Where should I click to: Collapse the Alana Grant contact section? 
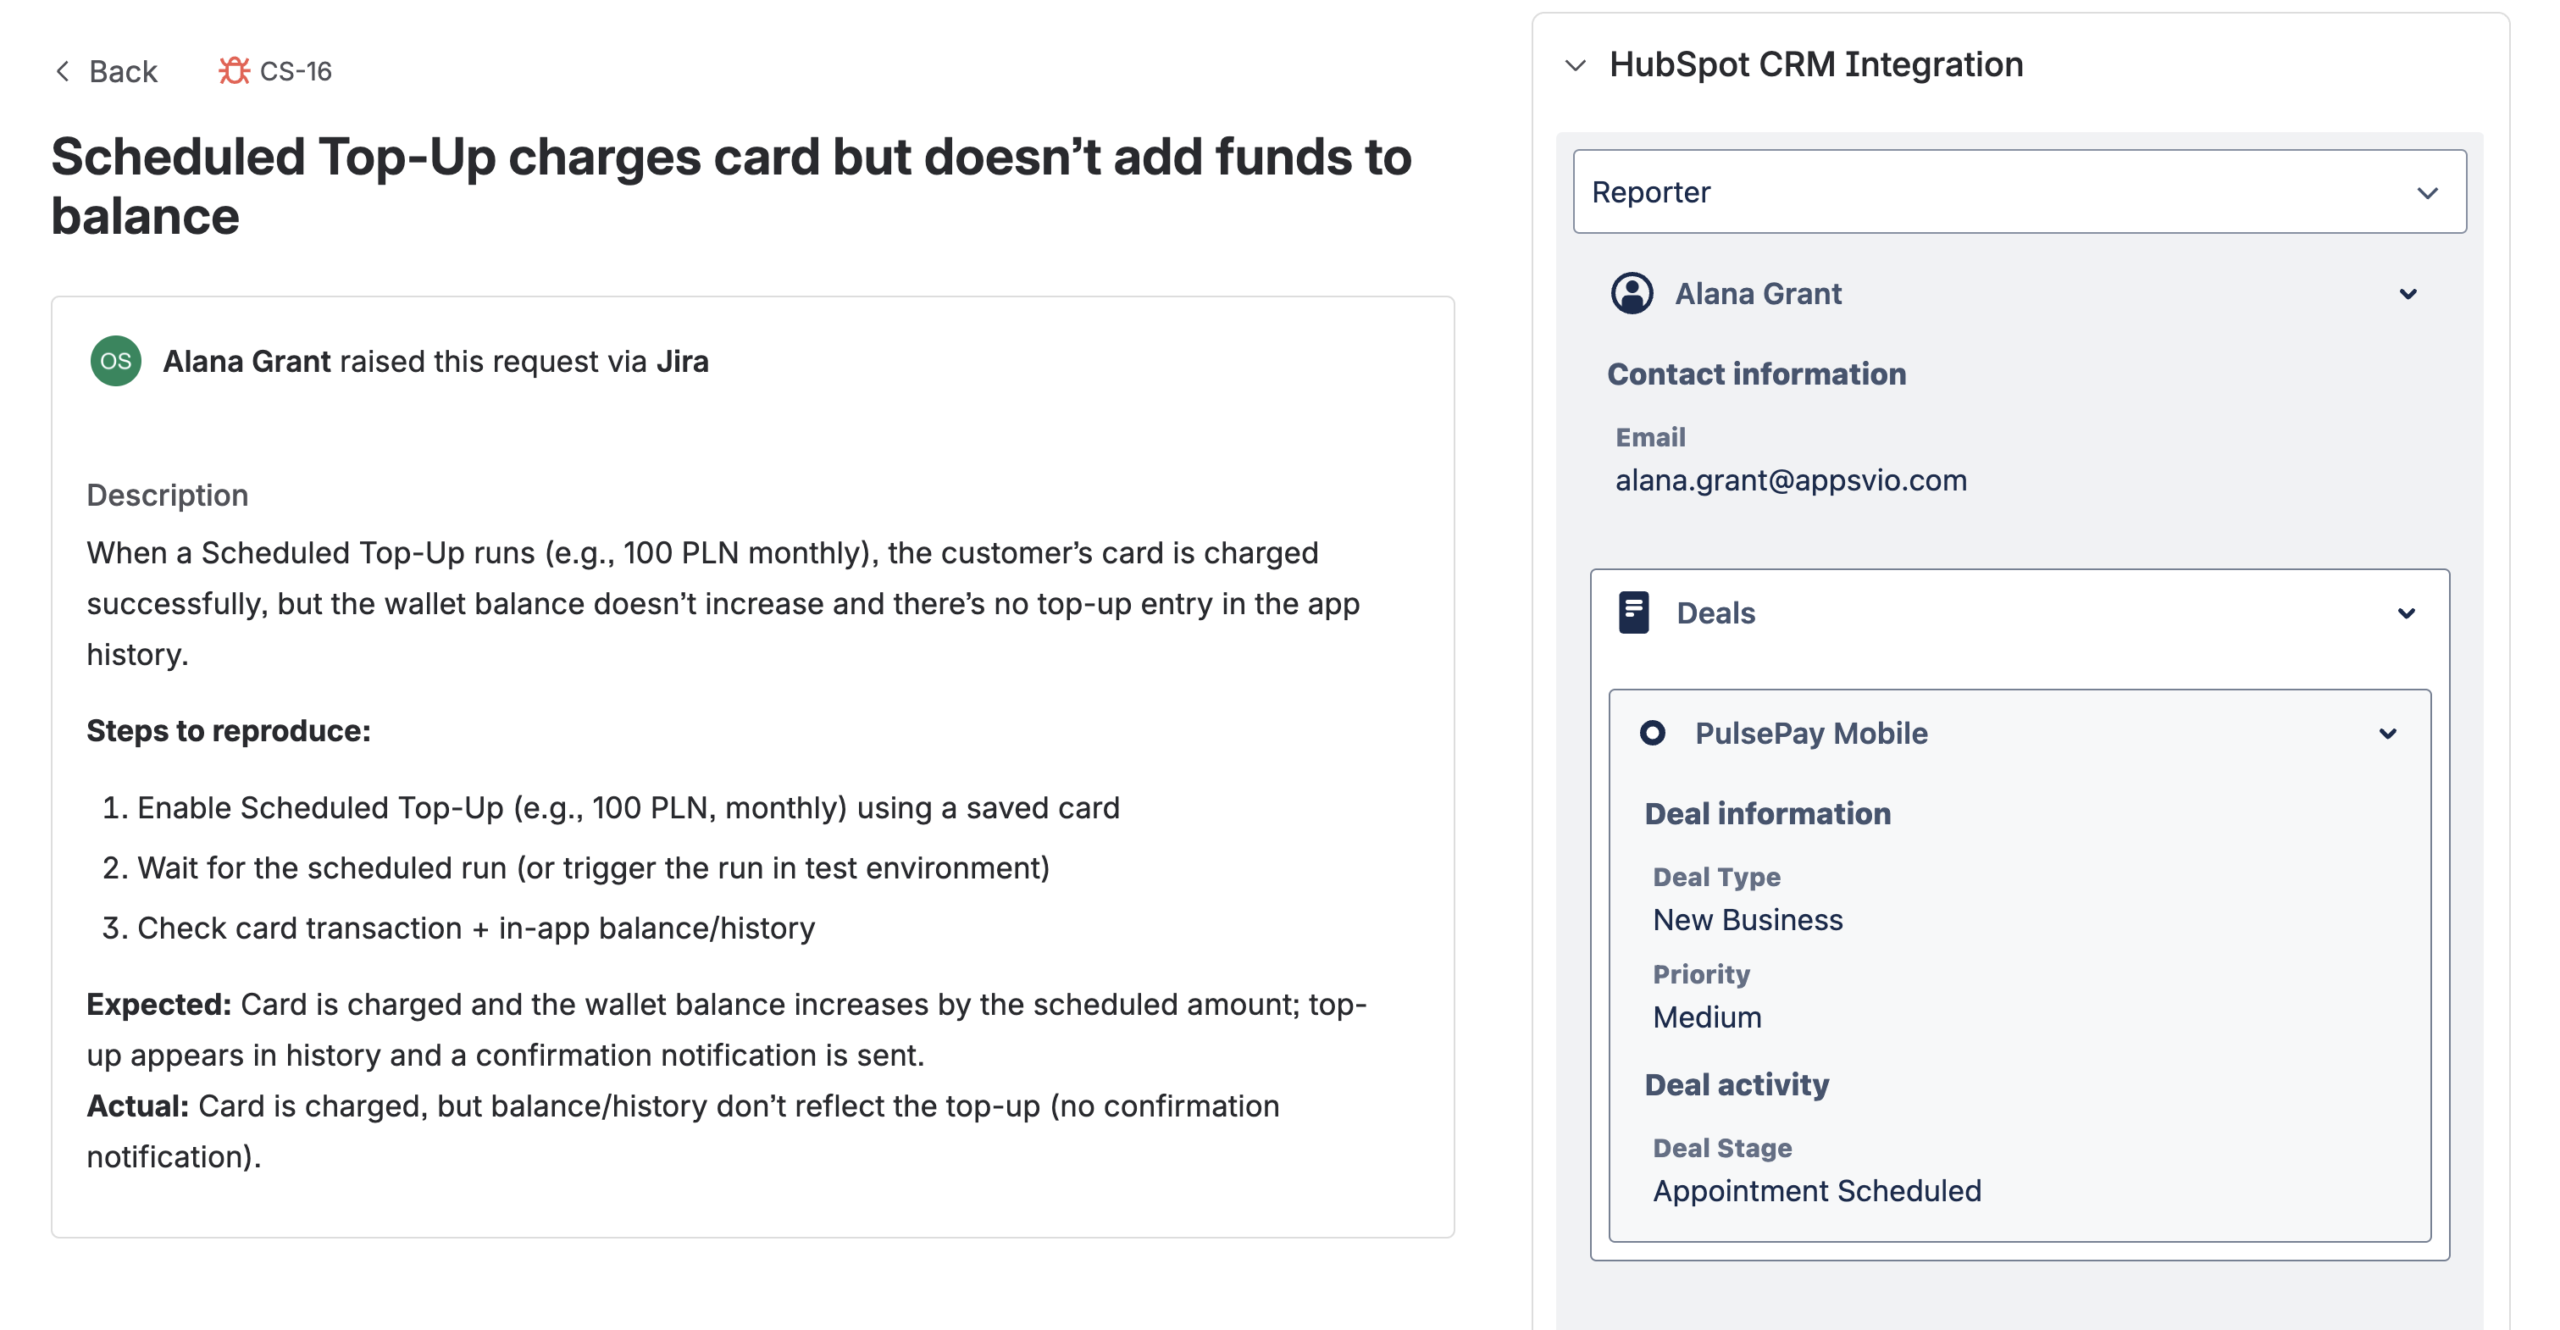click(2407, 294)
